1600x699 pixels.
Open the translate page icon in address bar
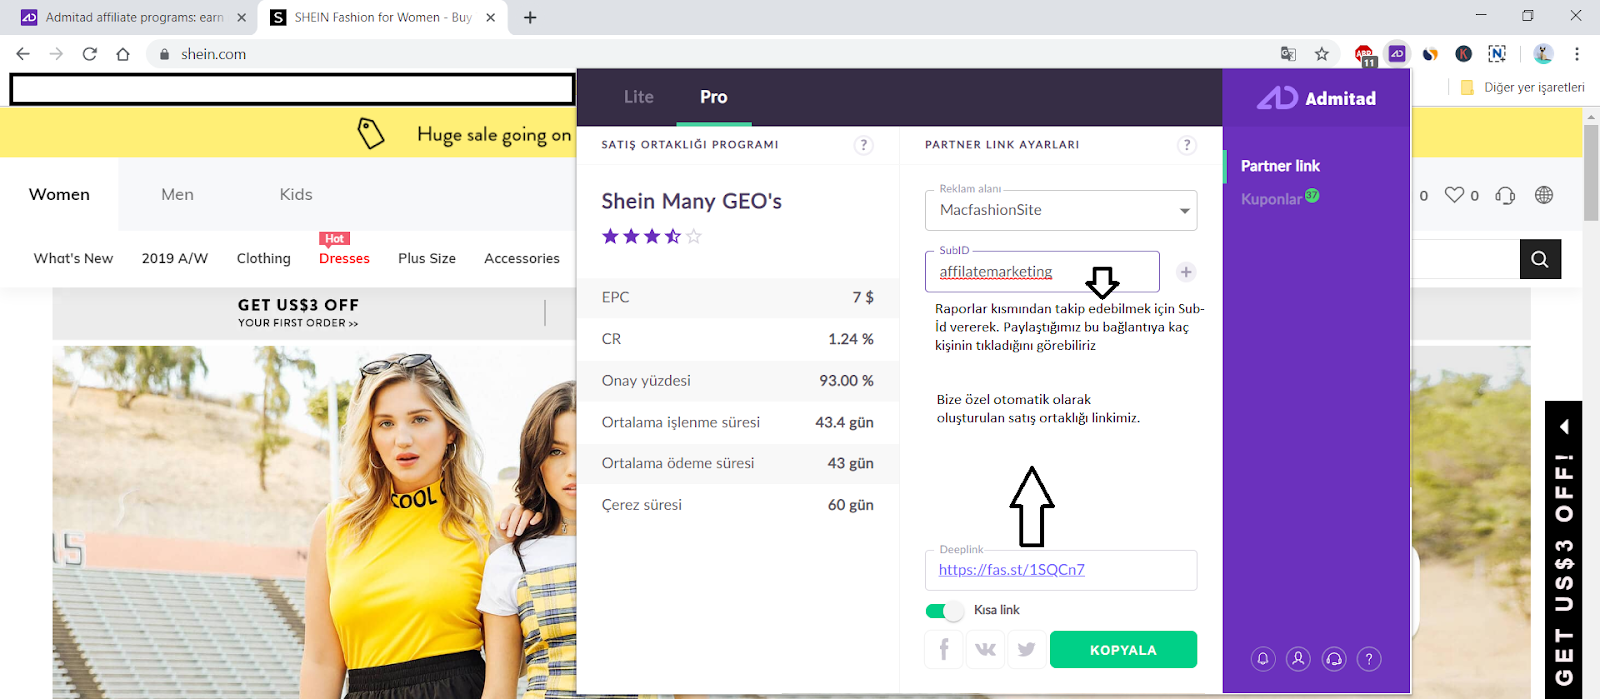(1288, 54)
